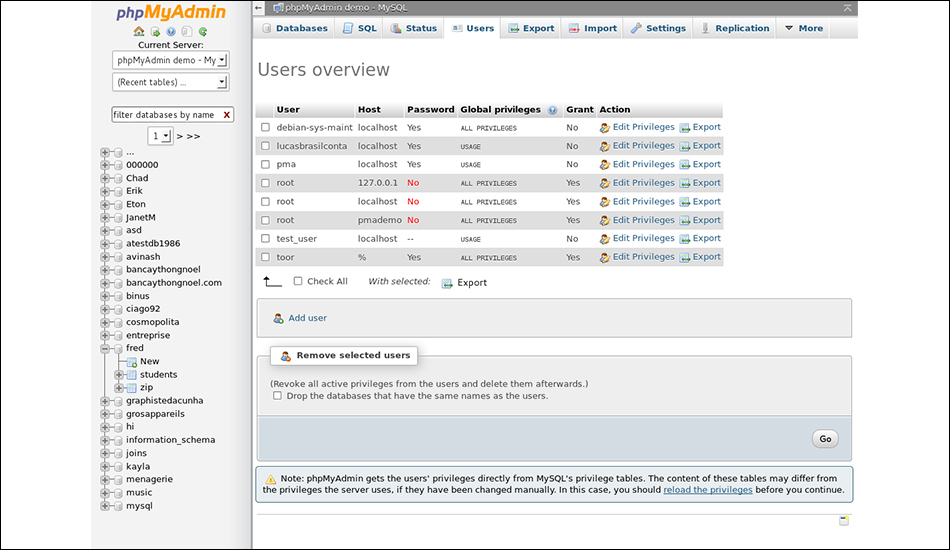Click the log out icon in sidebar
Image resolution: width=950 pixels, height=550 pixels.
tap(155, 31)
